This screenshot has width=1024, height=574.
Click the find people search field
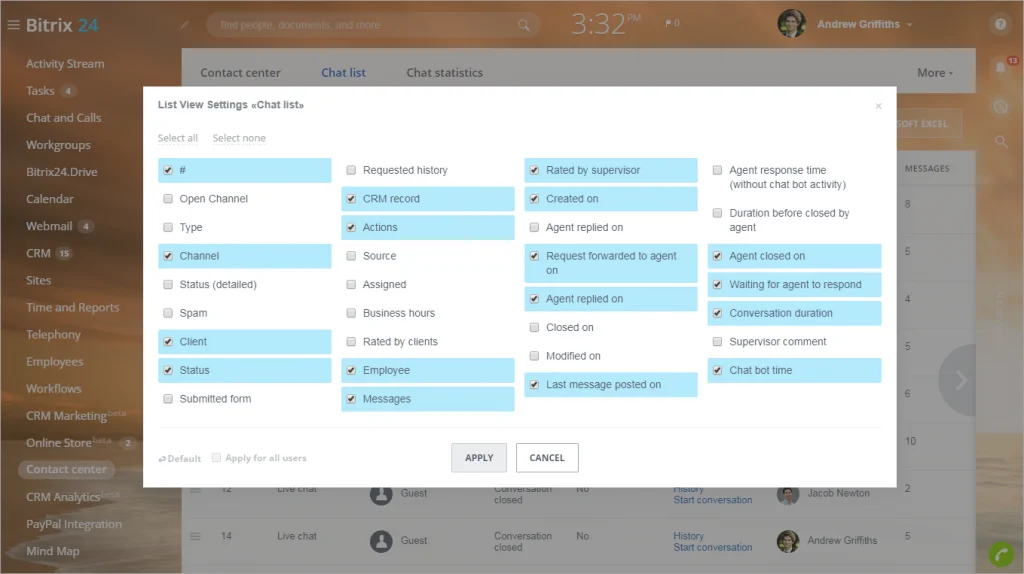coord(372,25)
